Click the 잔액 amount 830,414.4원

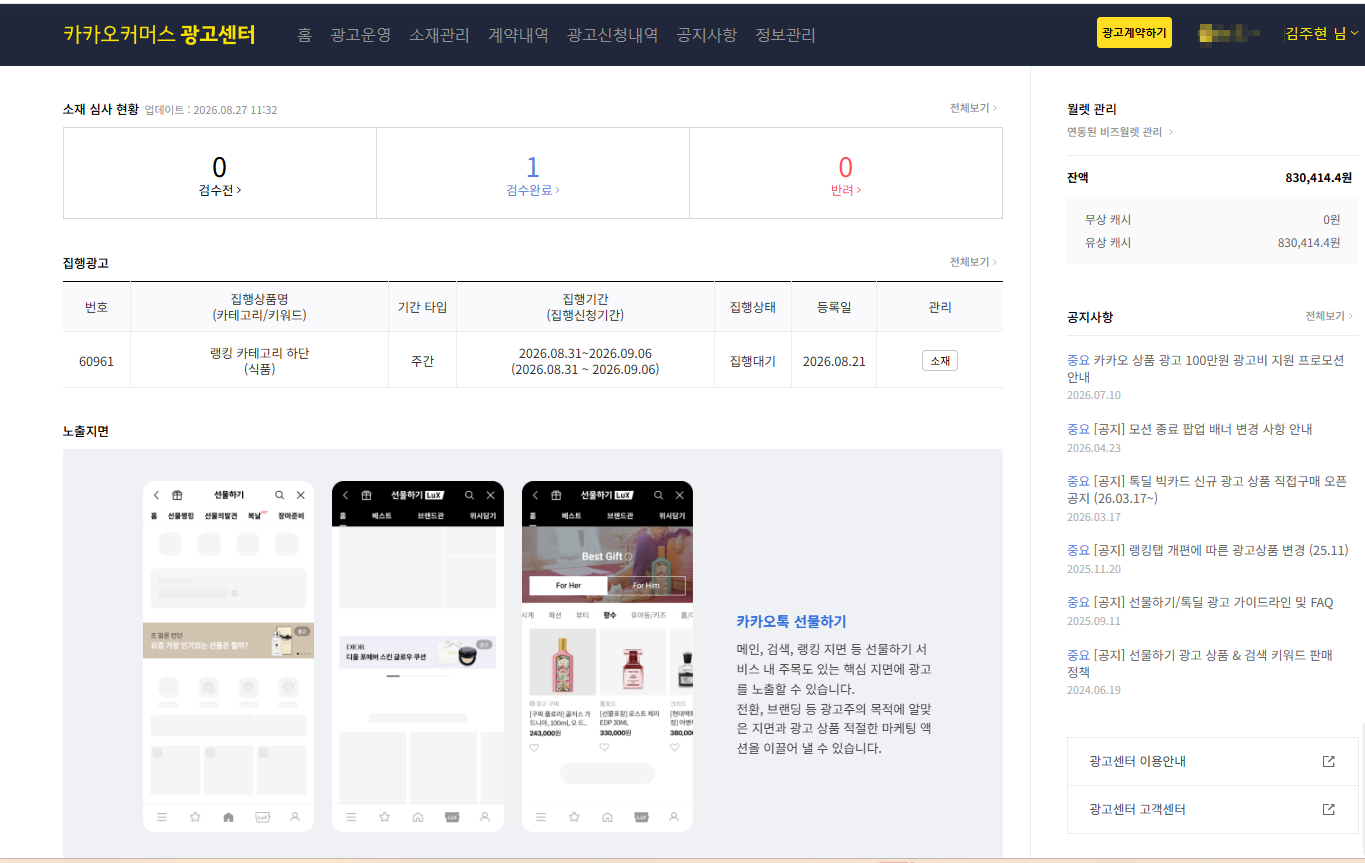click(x=1318, y=178)
